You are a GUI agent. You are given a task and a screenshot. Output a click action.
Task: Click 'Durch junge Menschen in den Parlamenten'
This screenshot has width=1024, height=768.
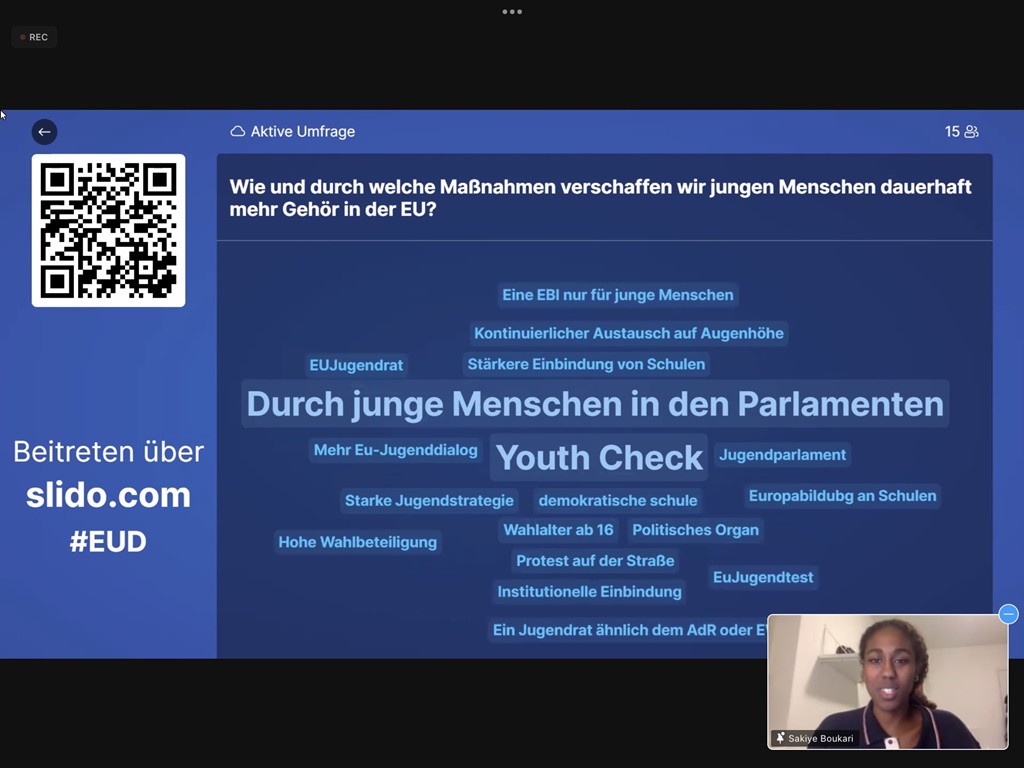click(x=595, y=404)
